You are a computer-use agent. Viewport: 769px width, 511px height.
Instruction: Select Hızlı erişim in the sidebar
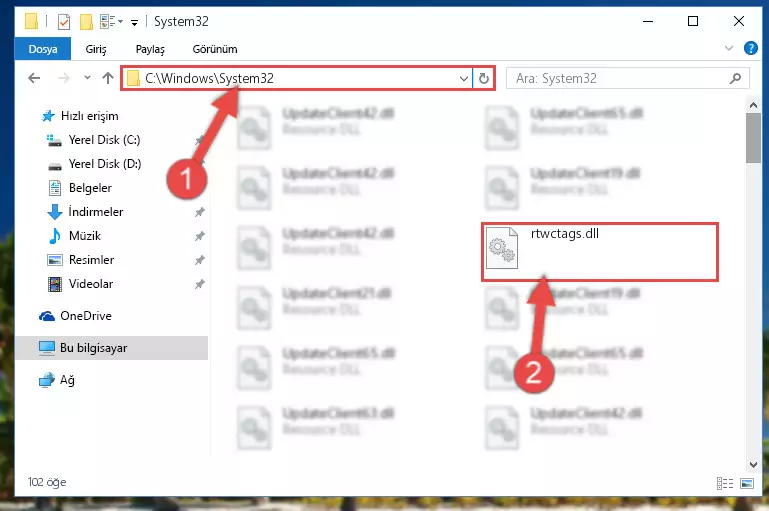point(89,116)
